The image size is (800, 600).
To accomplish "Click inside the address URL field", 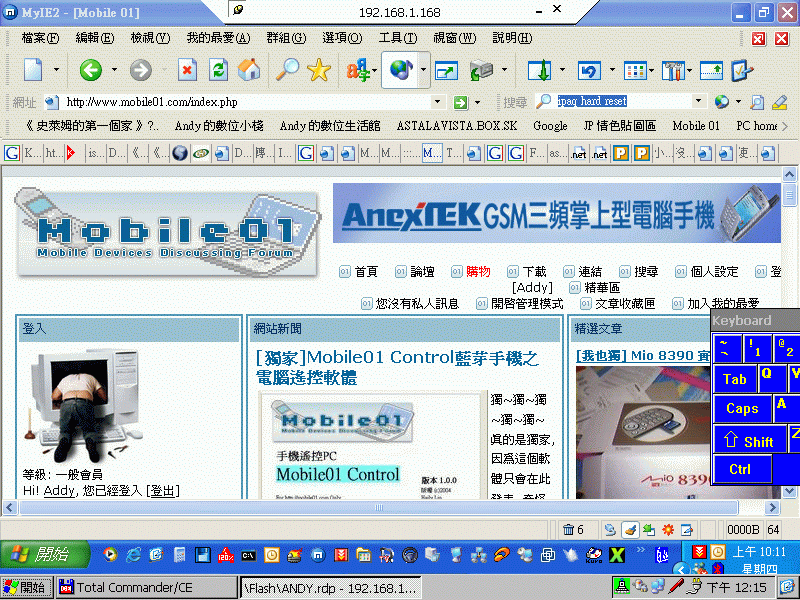I will click(247, 102).
